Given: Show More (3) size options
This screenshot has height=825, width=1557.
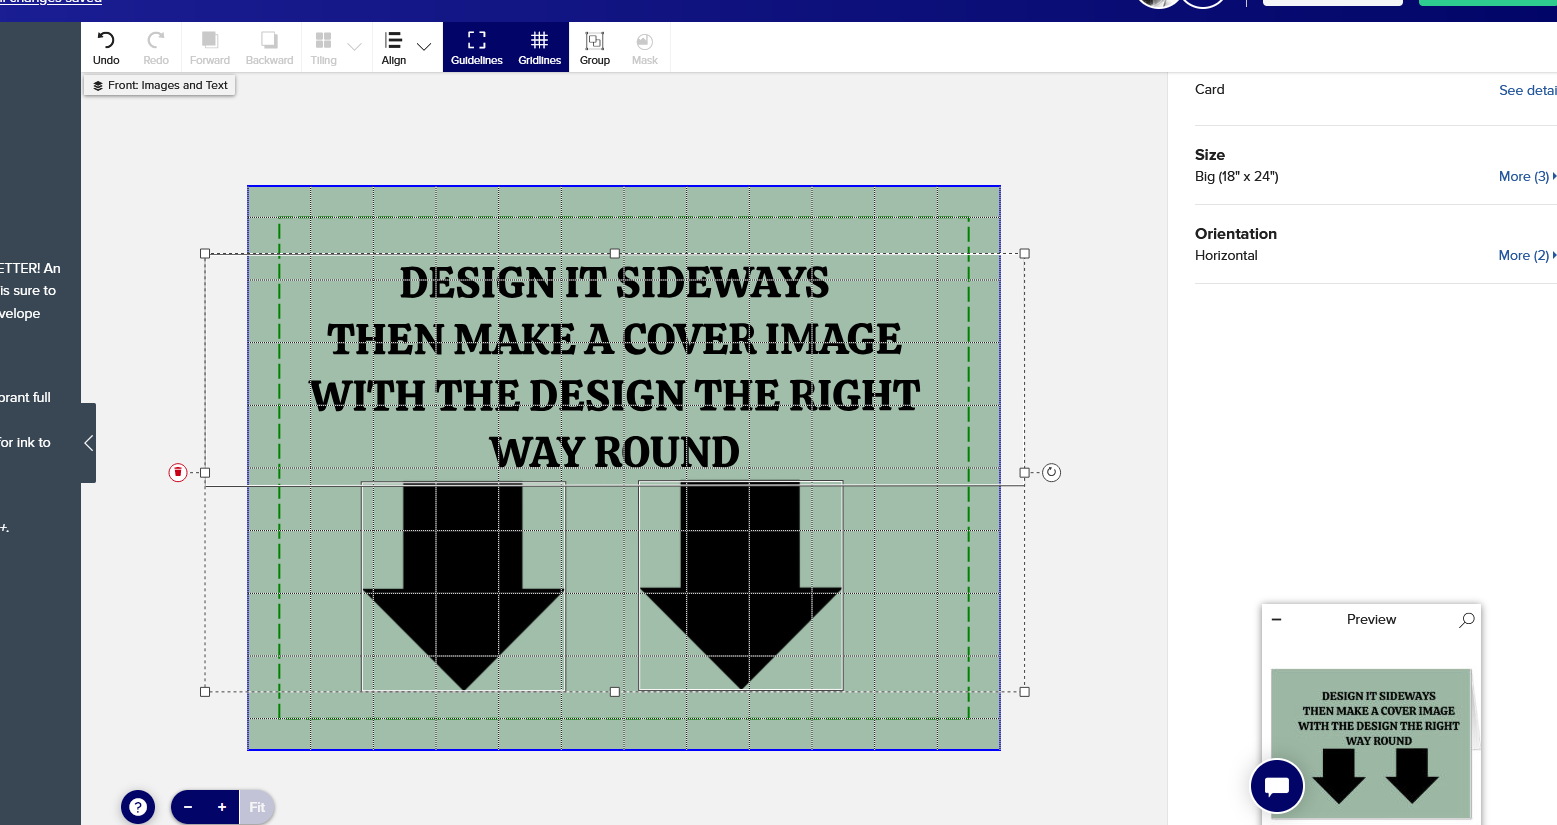Looking at the screenshot, I should point(1527,176).
